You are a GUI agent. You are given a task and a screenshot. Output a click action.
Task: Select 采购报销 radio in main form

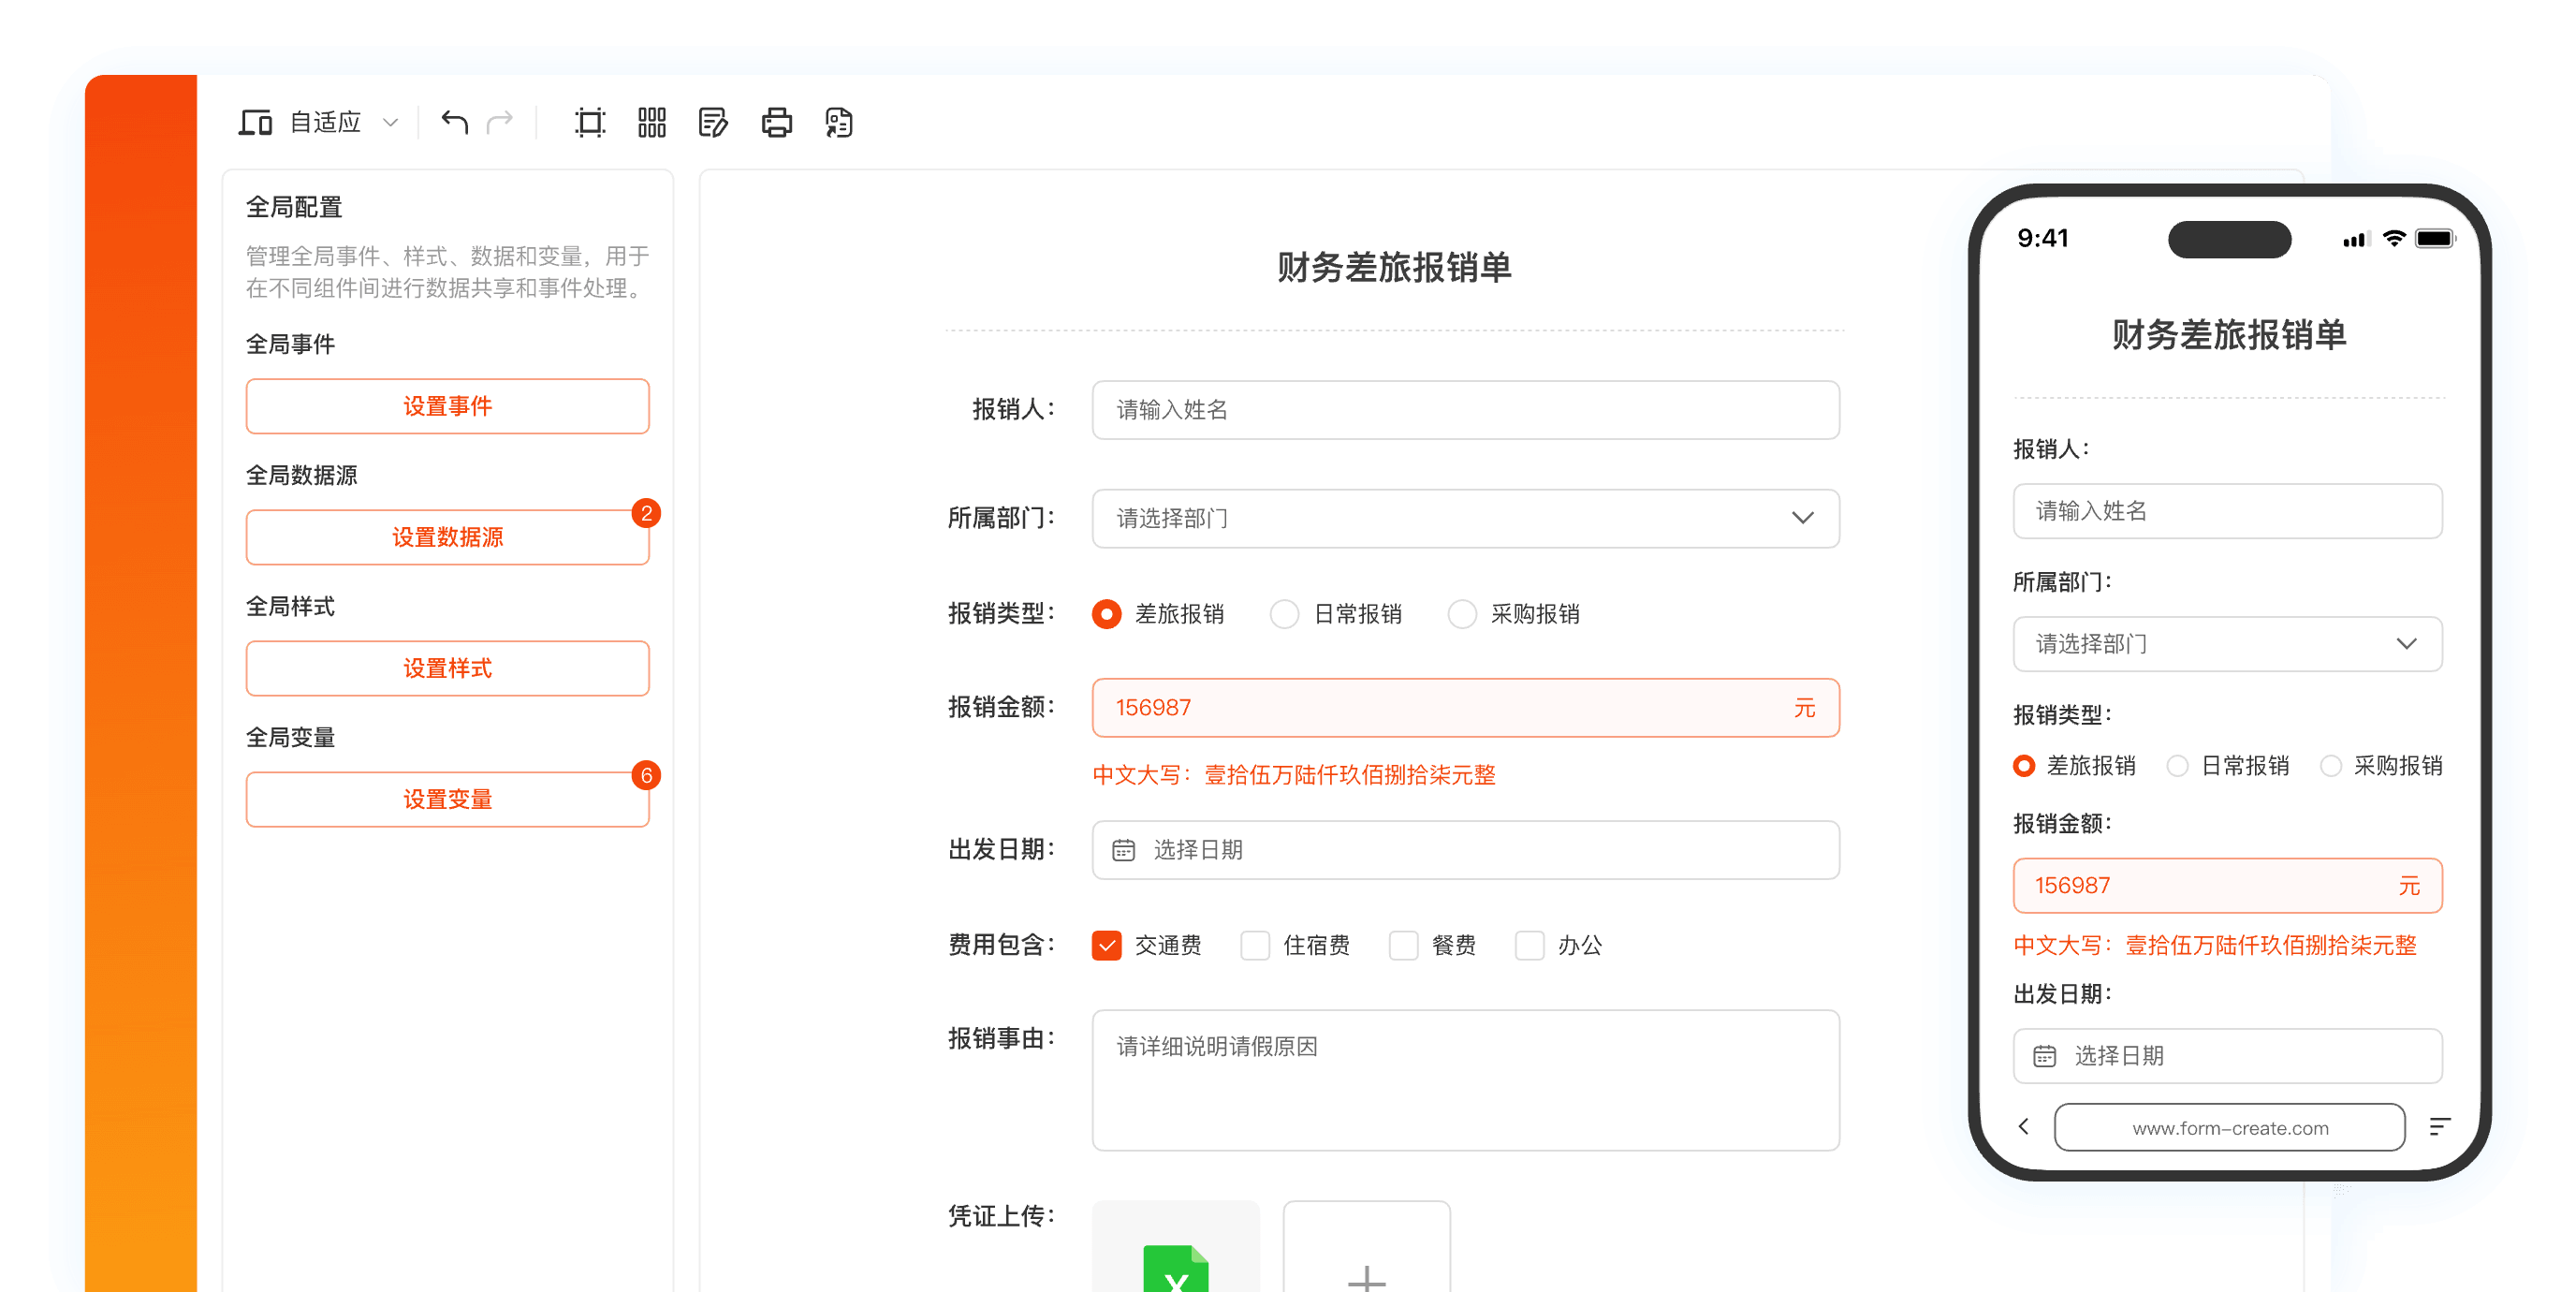[1462, 614]
